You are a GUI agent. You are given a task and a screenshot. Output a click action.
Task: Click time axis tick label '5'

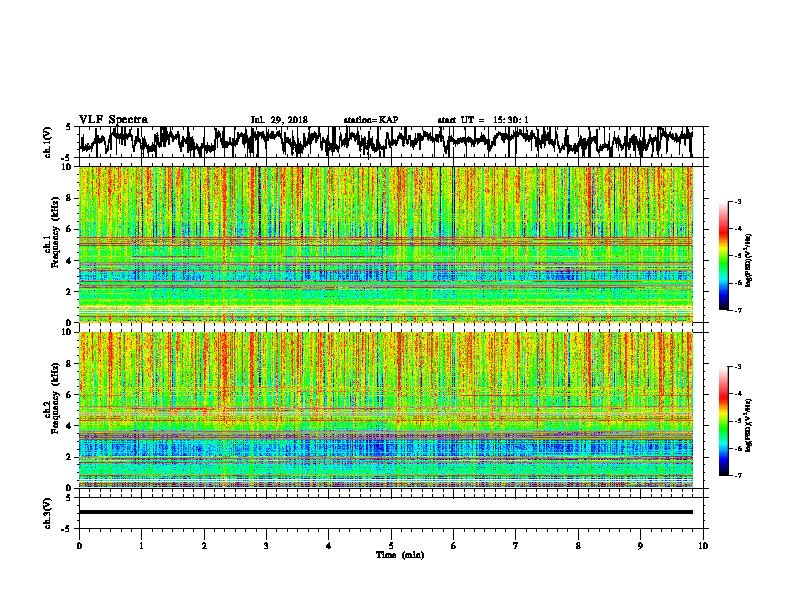391,545
